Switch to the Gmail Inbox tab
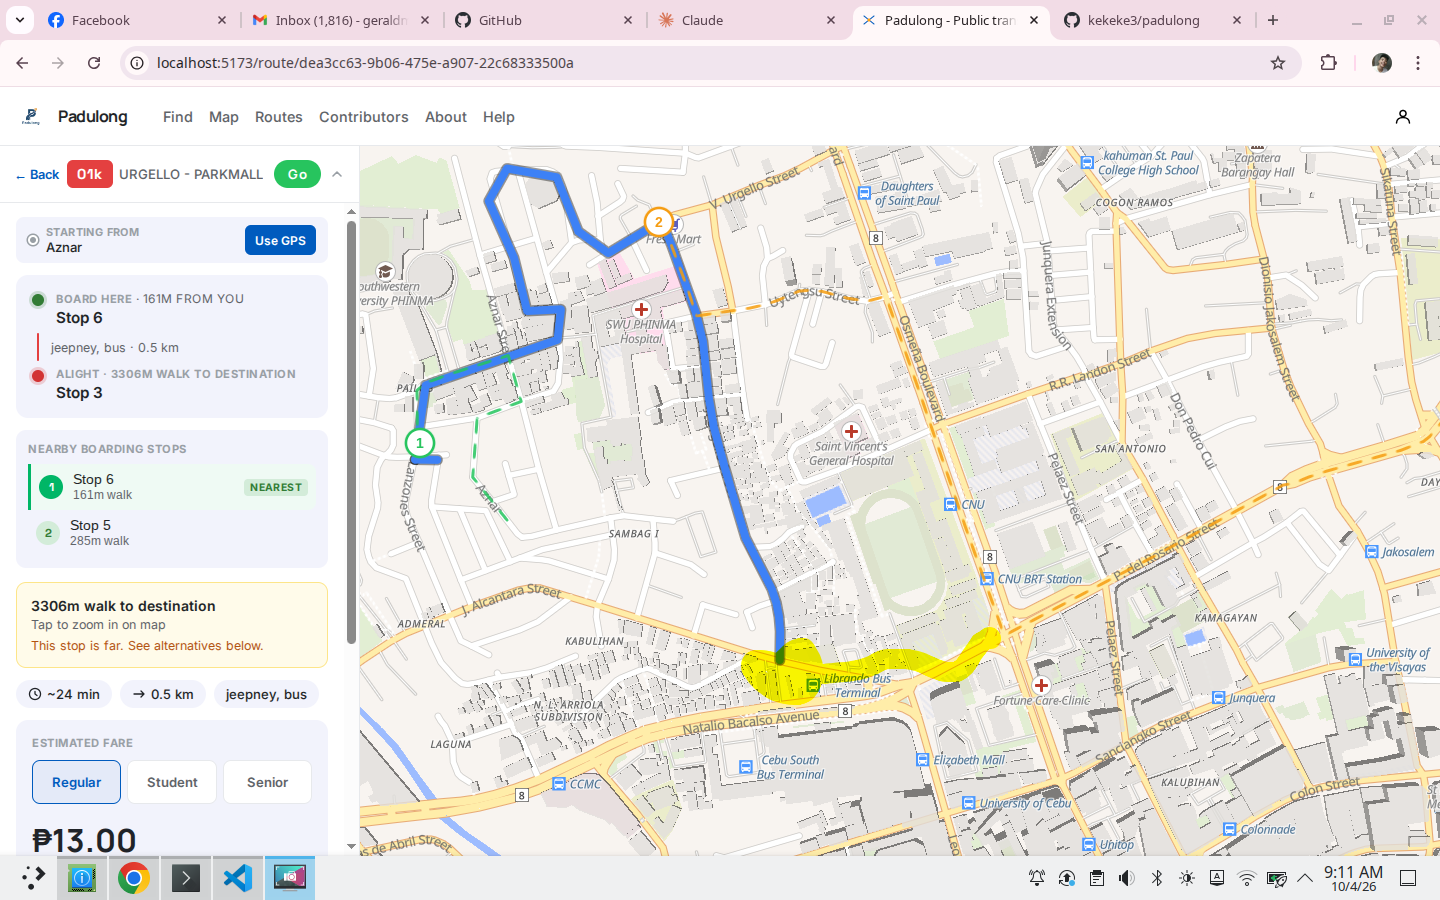The height and width of the screenshot is (900, 1440). 340,20
